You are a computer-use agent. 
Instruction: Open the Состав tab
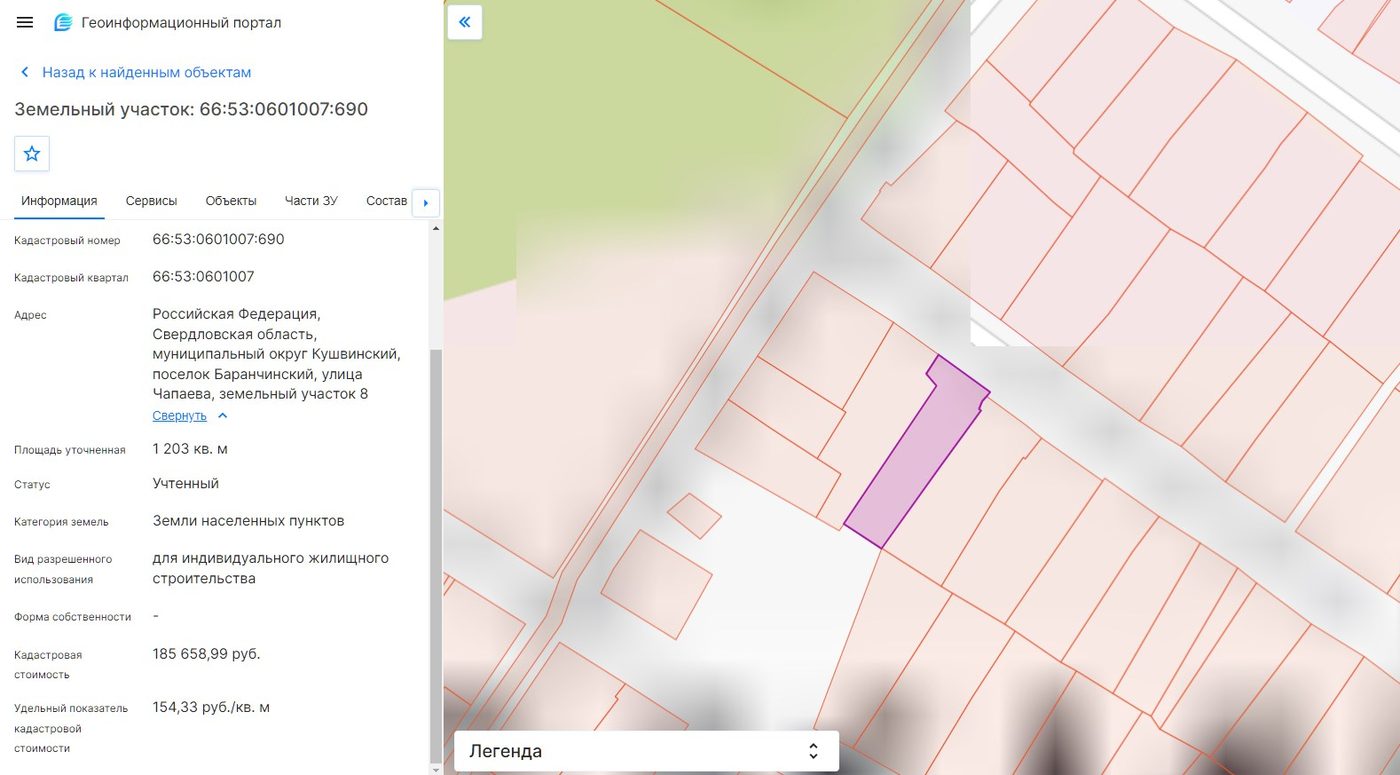coord(386,201)
